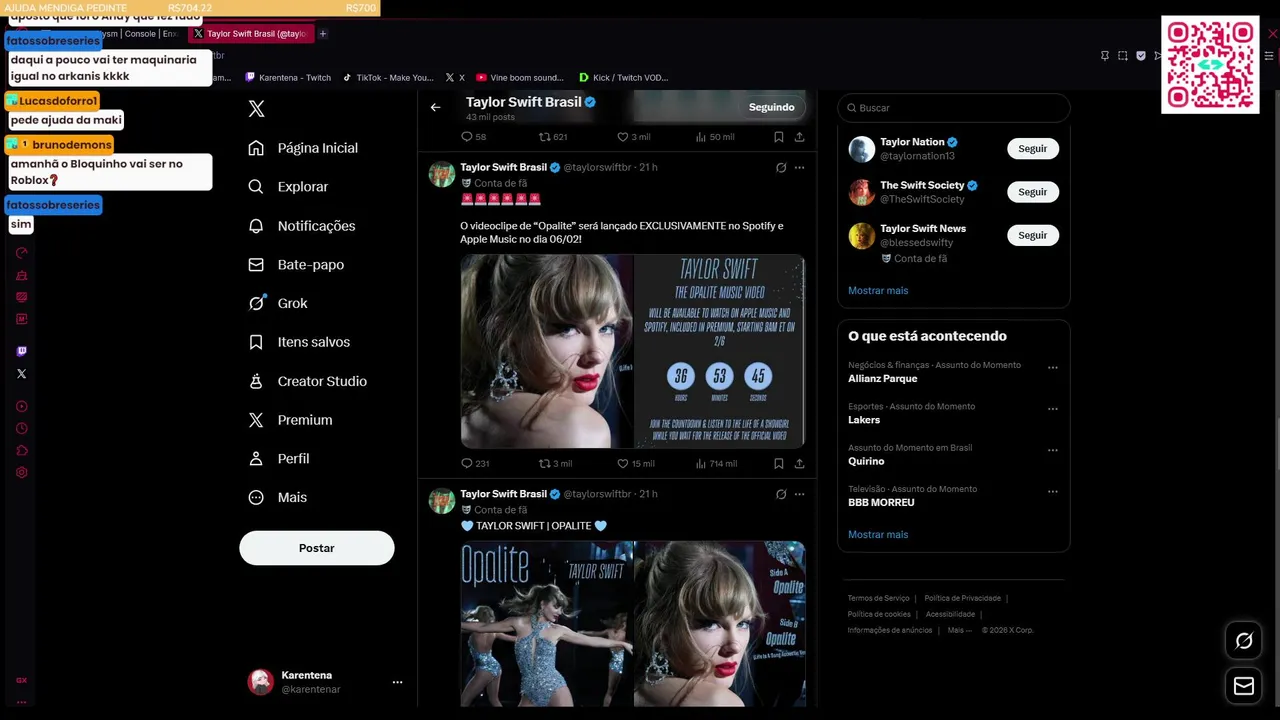Screen dimensions: 1280x720
Task: Bookmark the top tweet with 50 mil views
Action: click(778, 136)
